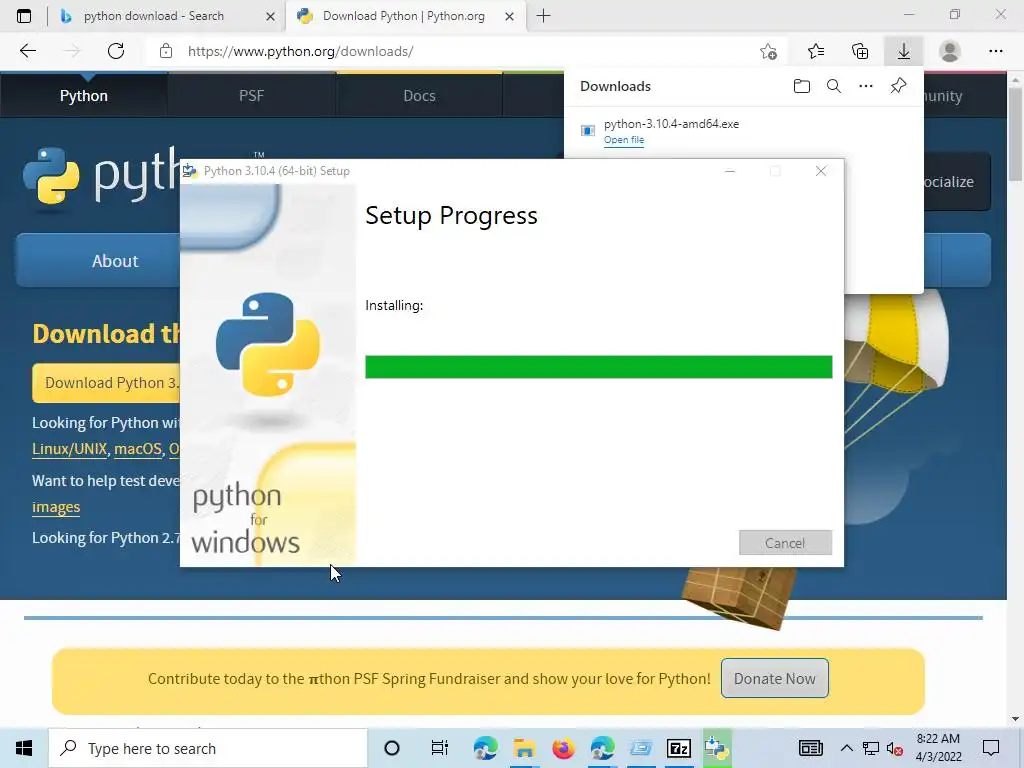Image resolution: width=1024 pixels, height=768 pixels.
Task: Open the tab actions menu icon
Action: (x=24, y=16)
